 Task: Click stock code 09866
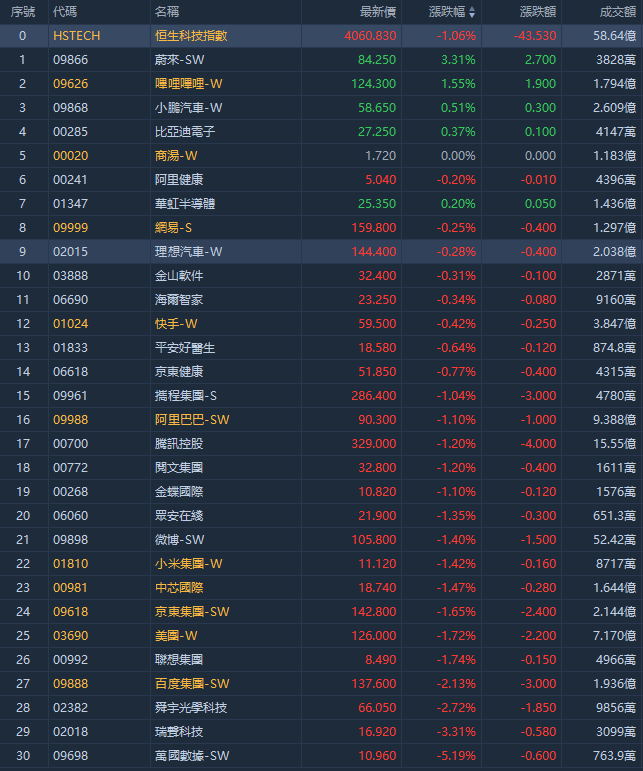71,60
